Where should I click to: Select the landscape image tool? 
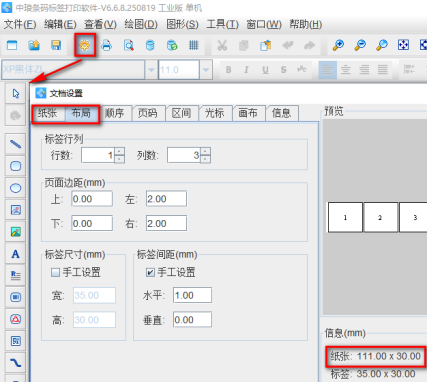point(16,232)
